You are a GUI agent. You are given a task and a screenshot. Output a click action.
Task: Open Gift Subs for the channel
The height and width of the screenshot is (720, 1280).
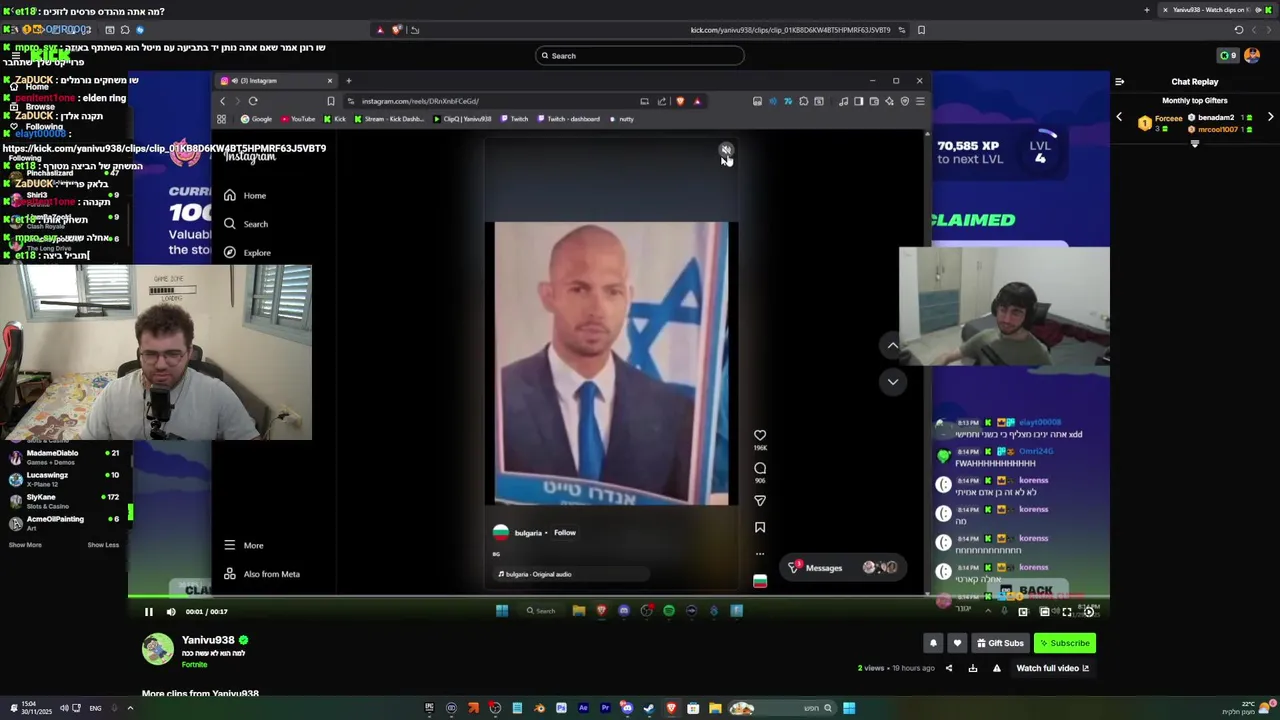1000,643
